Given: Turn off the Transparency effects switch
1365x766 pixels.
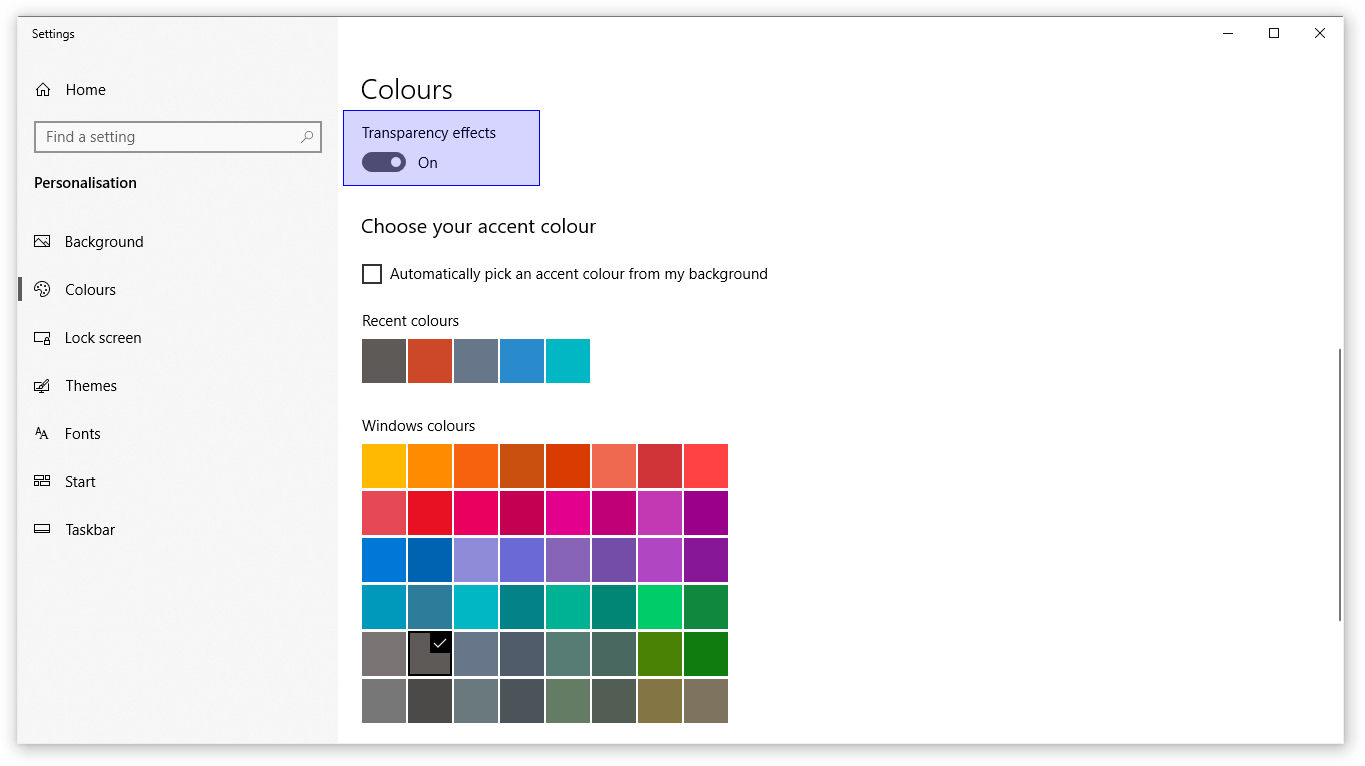Looking at the screenshot, I should pos(384,162).
